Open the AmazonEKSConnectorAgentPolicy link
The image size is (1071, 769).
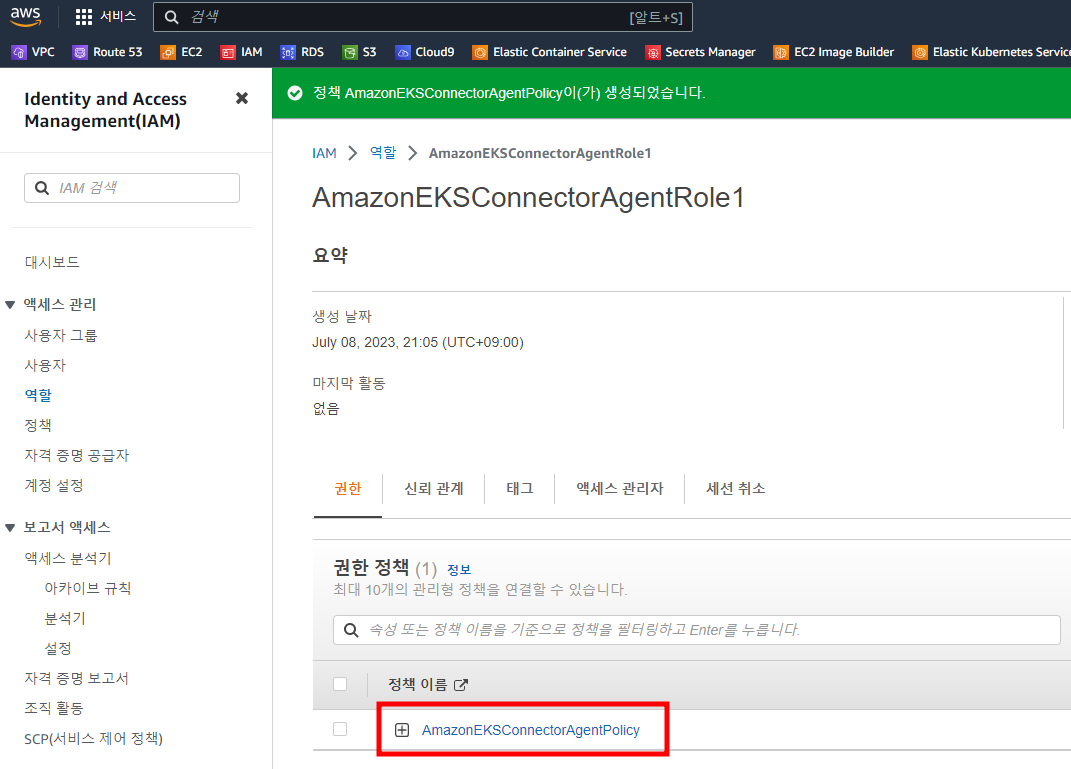tap(531, 730)
